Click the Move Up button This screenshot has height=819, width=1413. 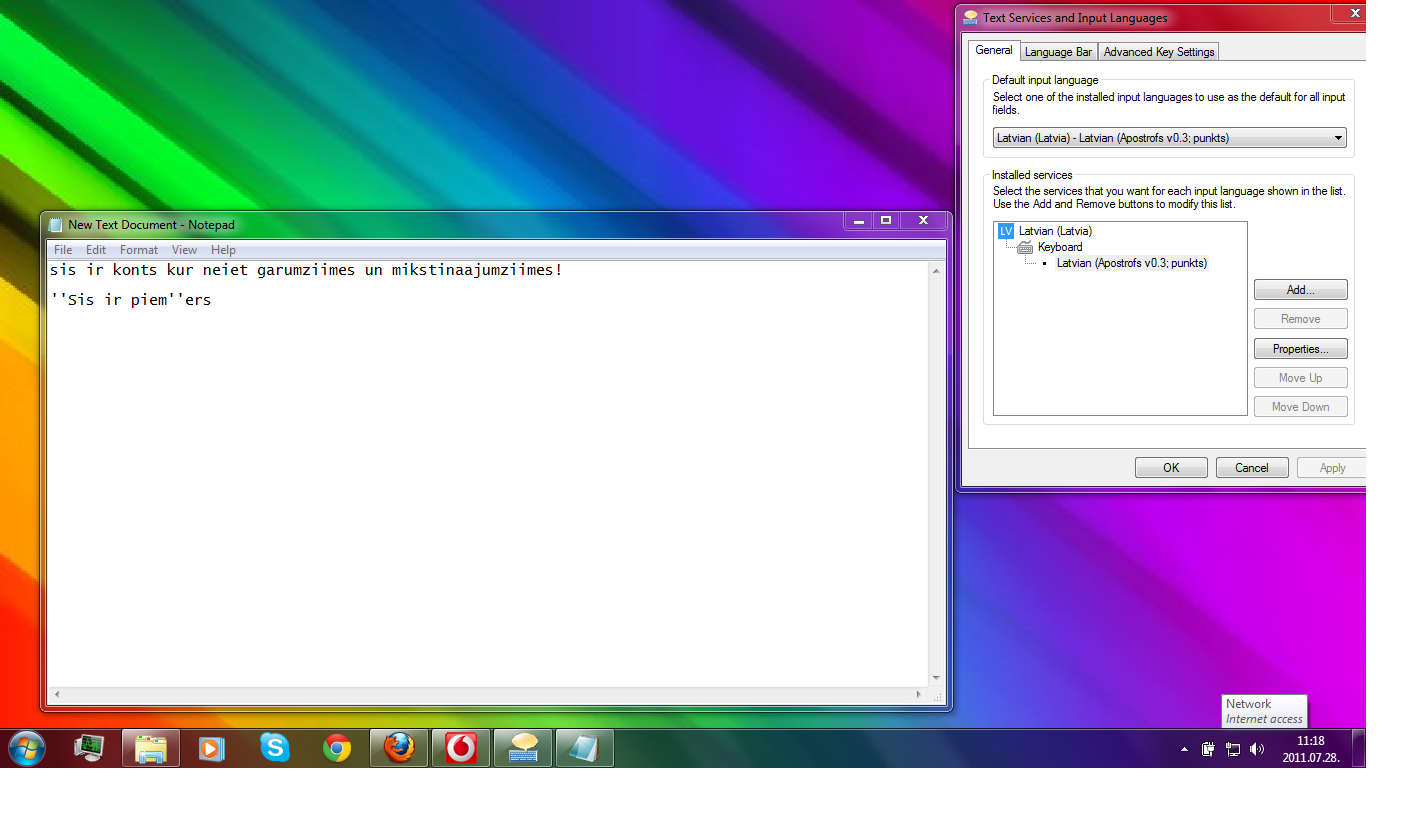(1301, 378)
